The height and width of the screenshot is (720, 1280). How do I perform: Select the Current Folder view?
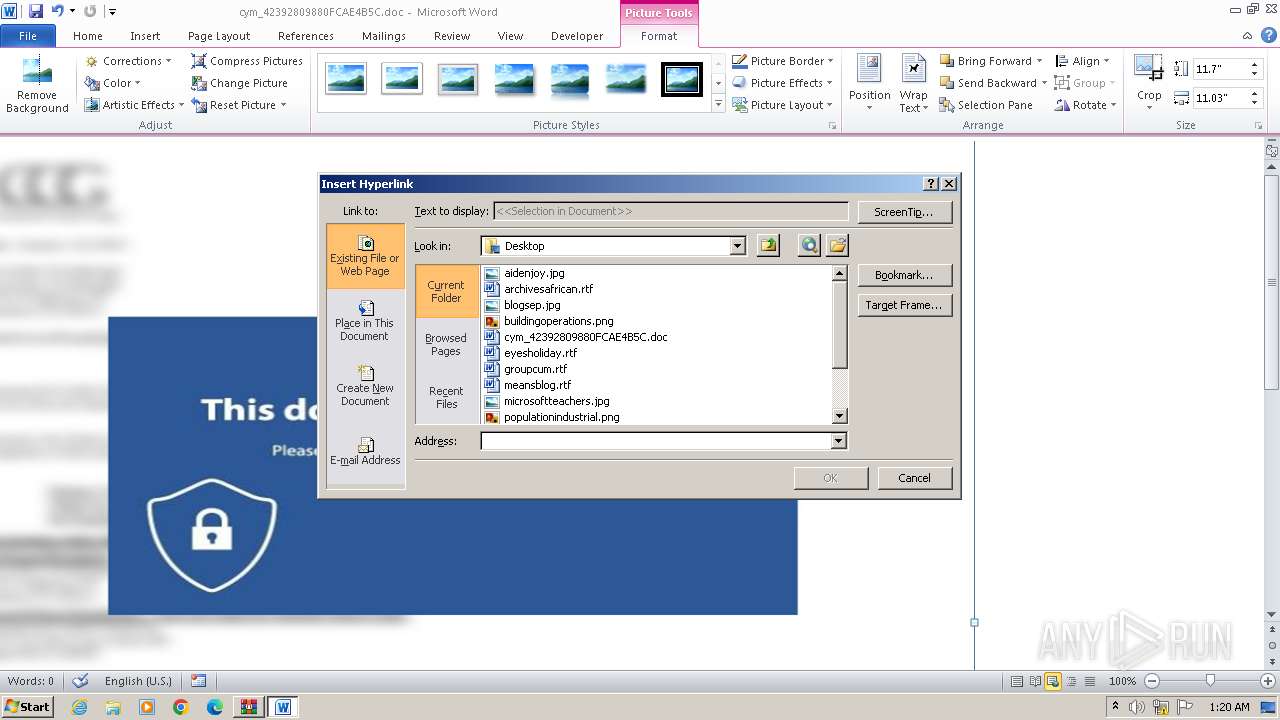[446, 291]
